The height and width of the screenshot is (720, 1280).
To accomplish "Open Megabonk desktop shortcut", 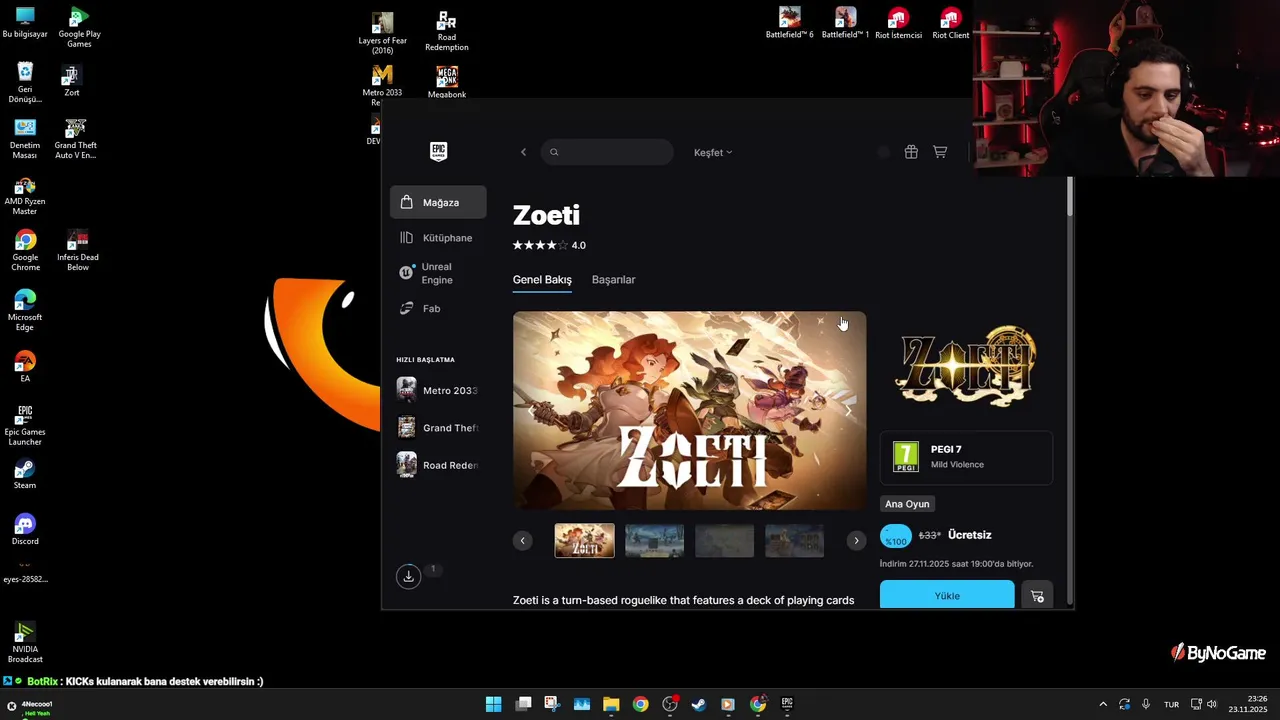I will [447, 82].
